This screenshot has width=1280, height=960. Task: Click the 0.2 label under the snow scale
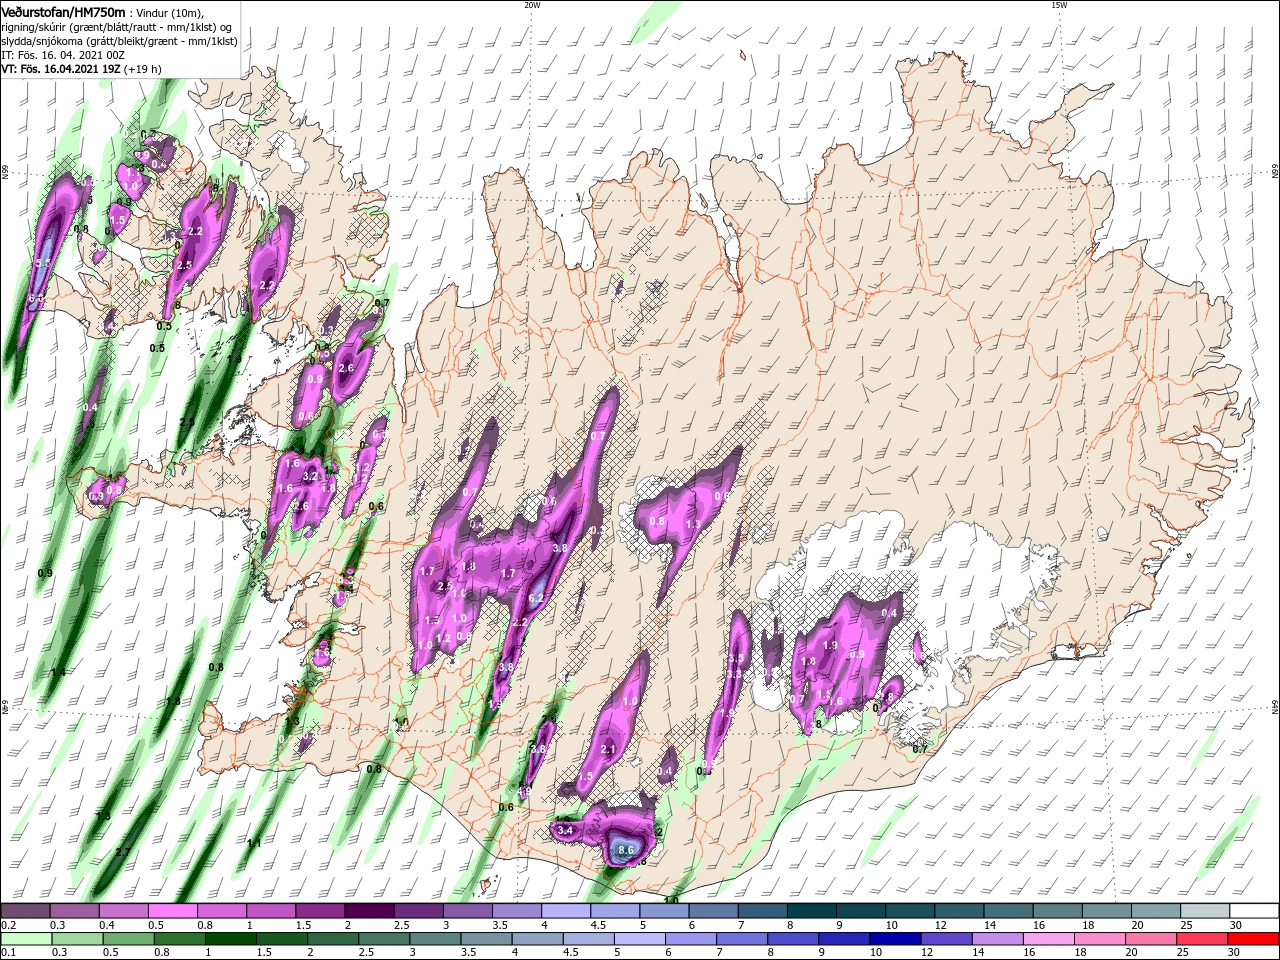pos(8,925)
